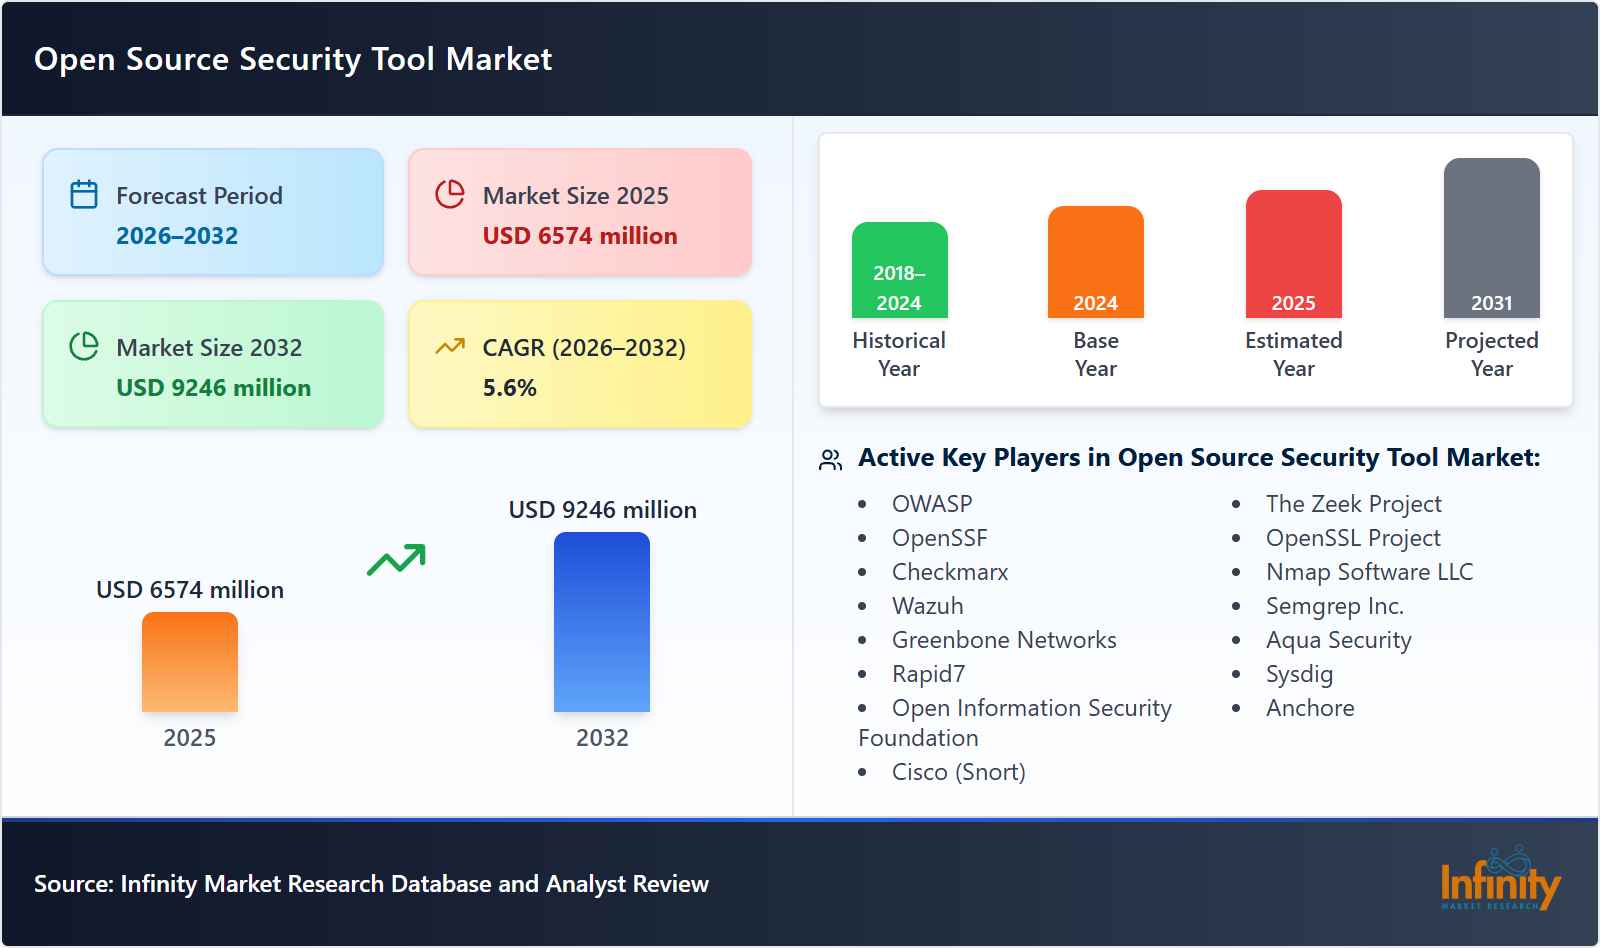Image resolution: width=1600 pixels, height=948 pixels.
Task: Select "OpenSSL Project" in the key players list
Action: (1354, 538)
